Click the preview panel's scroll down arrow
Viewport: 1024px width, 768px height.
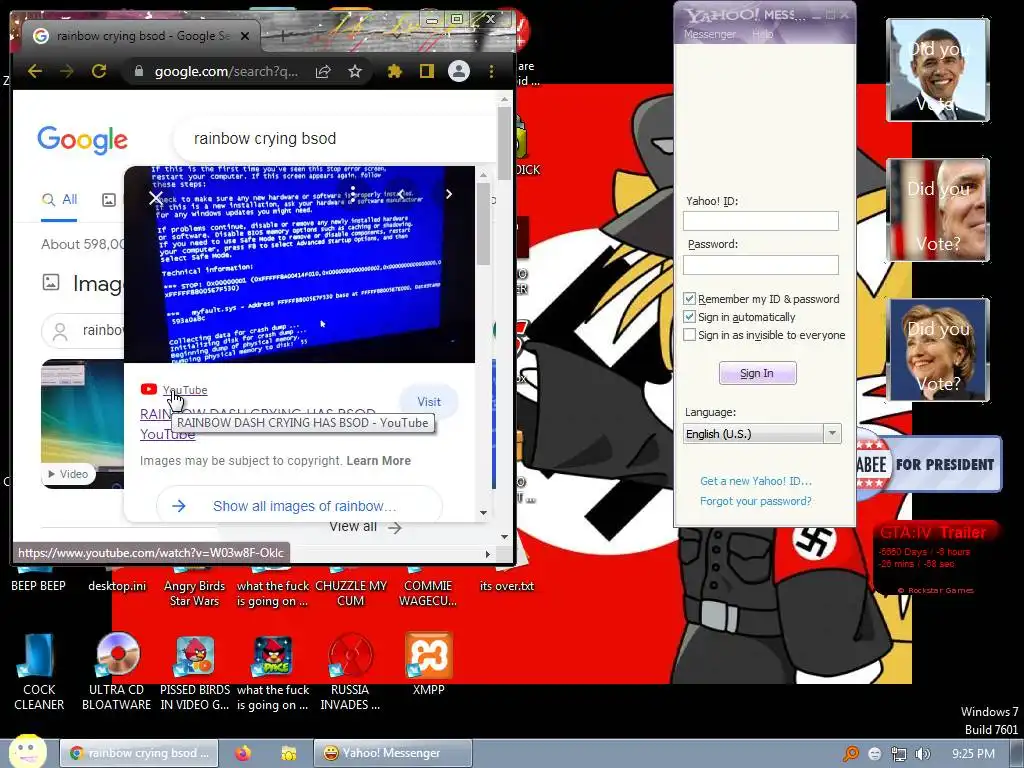coord(483,513)
